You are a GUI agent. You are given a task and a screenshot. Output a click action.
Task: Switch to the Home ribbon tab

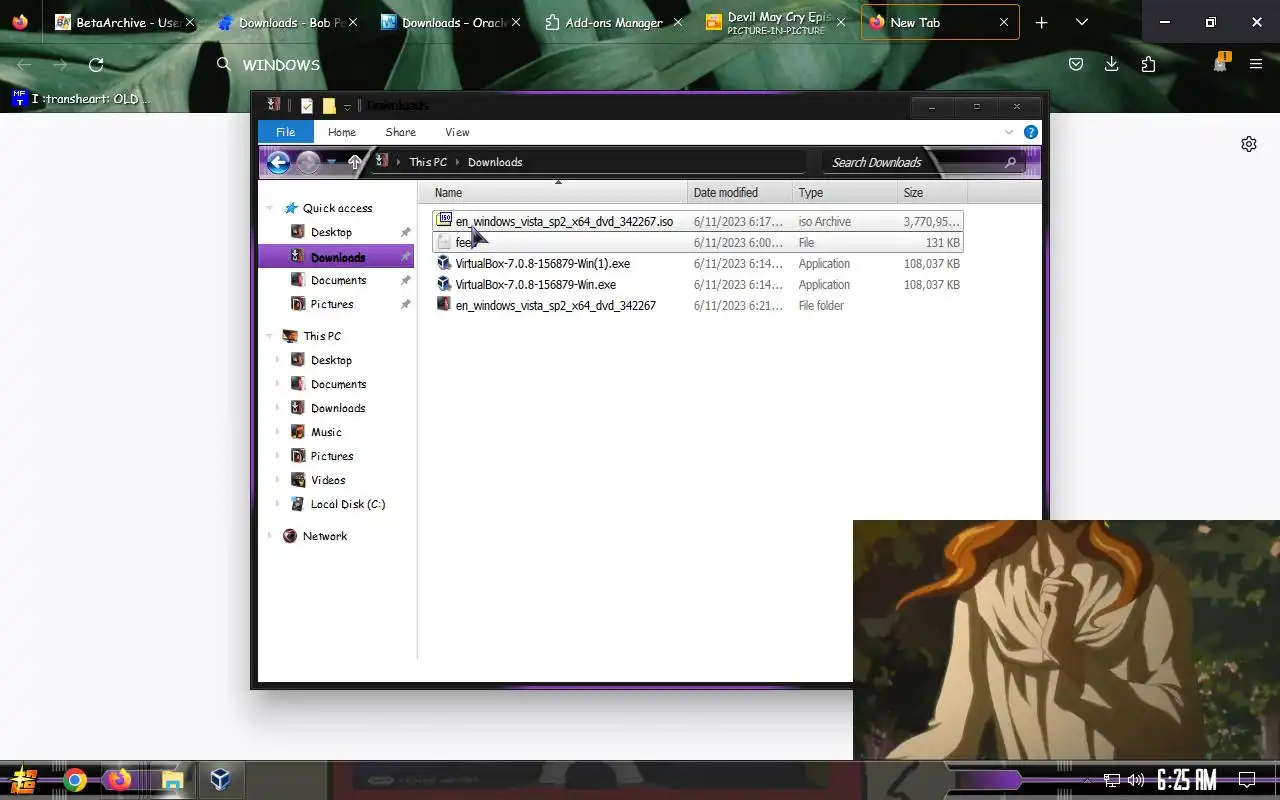(x=342, y=132)
